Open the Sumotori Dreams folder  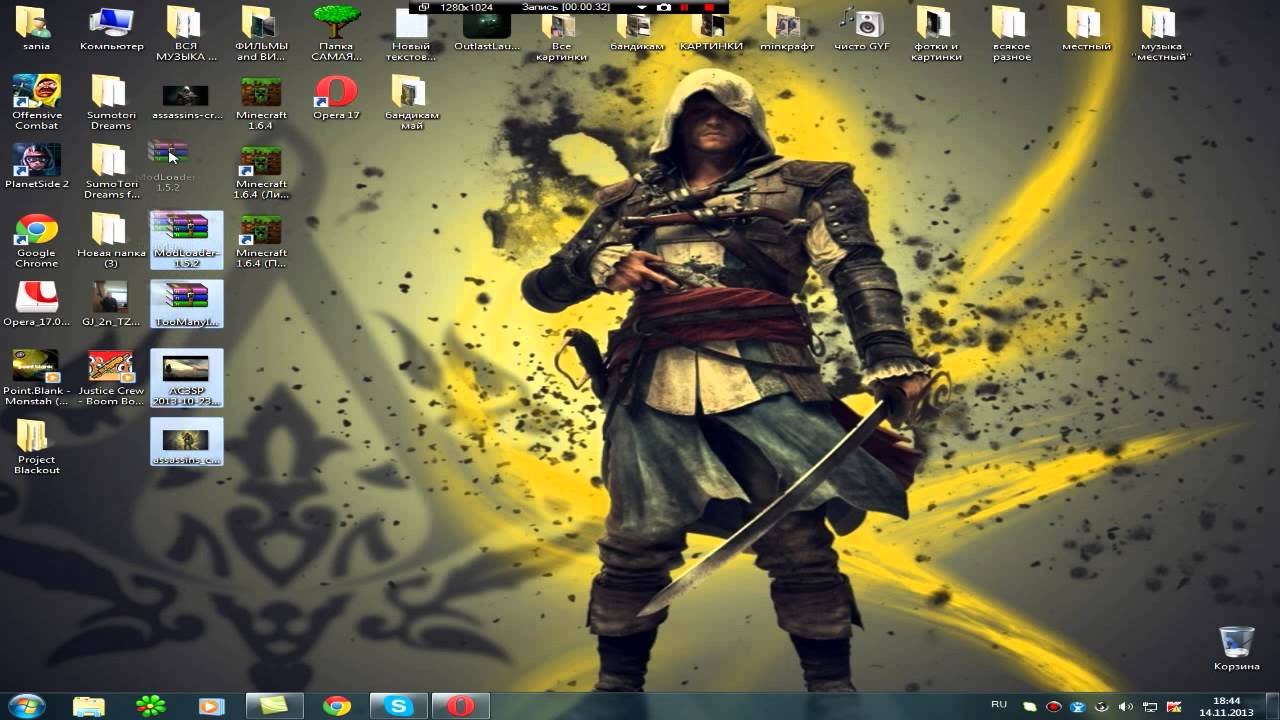pos(111,102)
